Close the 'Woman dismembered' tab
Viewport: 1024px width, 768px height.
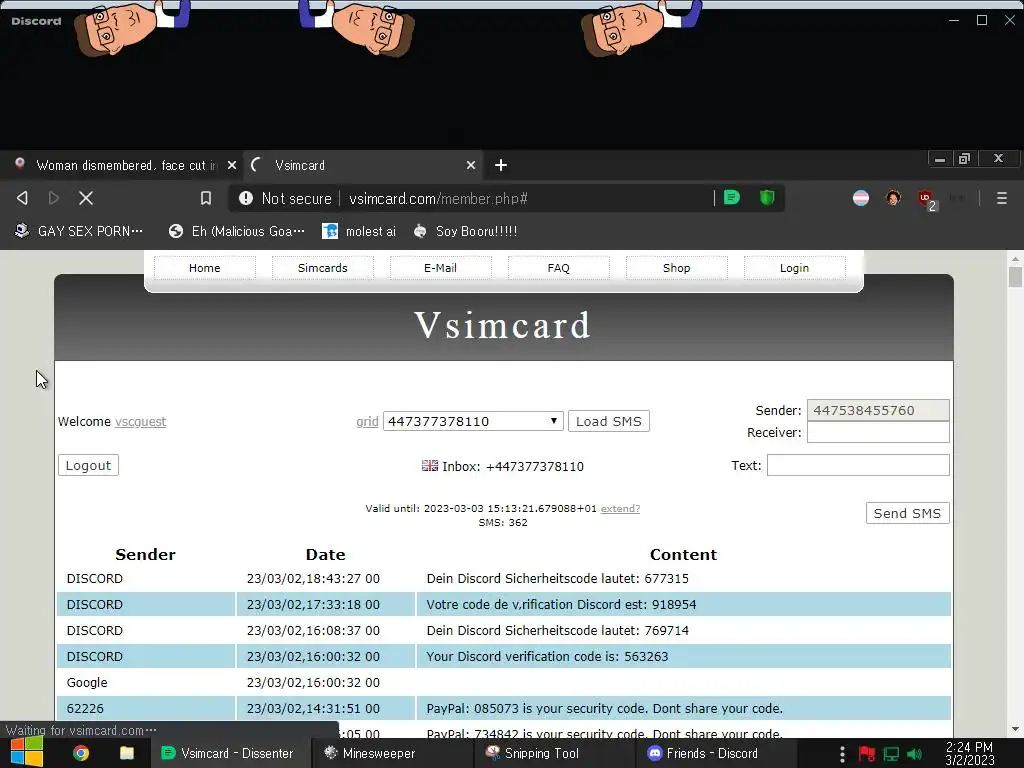(231, 165)
